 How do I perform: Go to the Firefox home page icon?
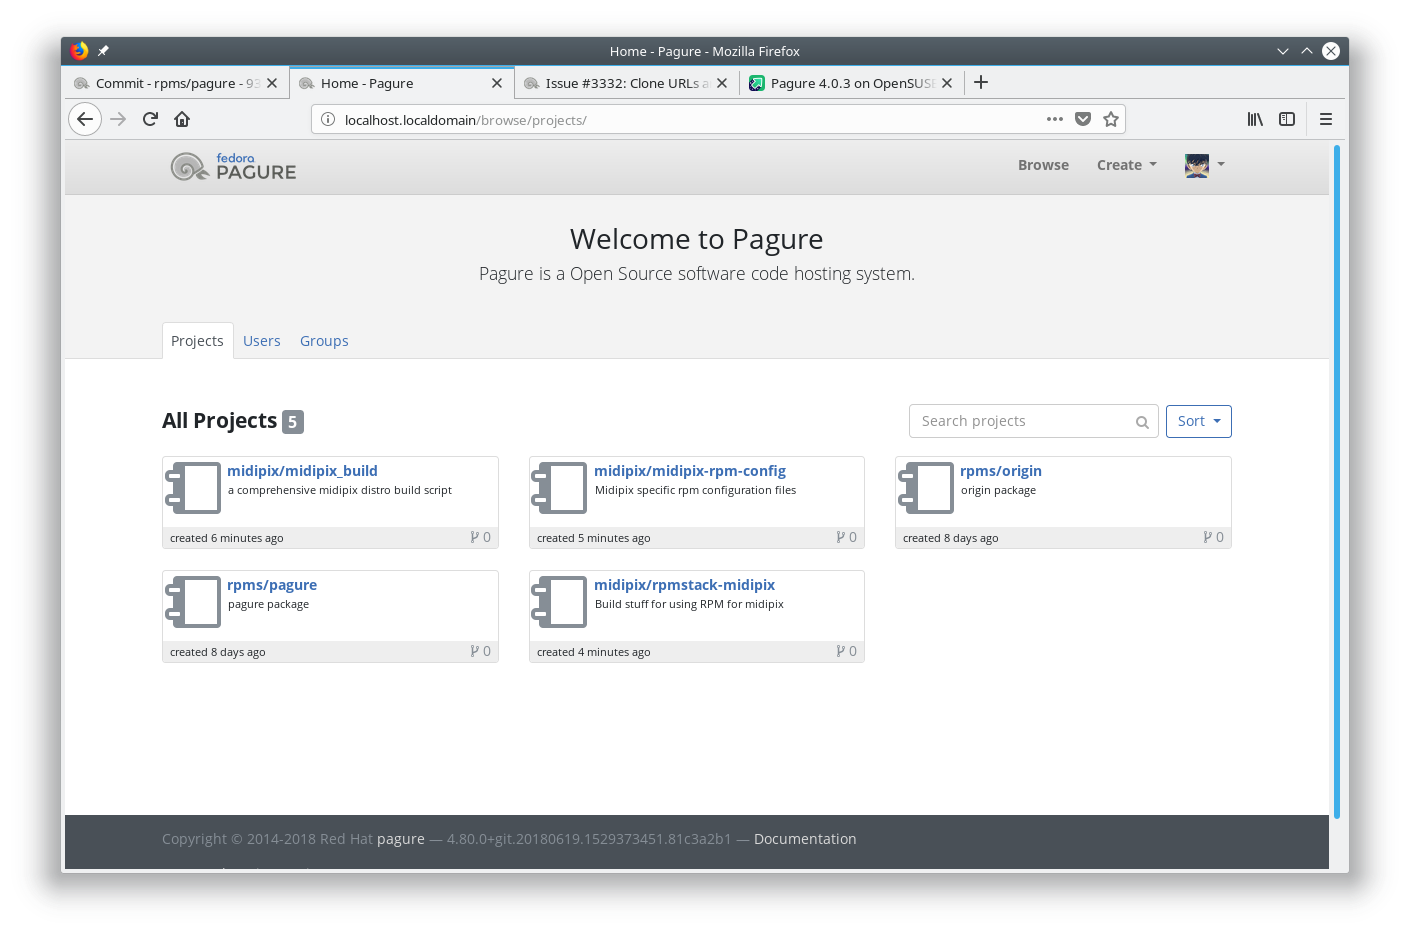182,119
